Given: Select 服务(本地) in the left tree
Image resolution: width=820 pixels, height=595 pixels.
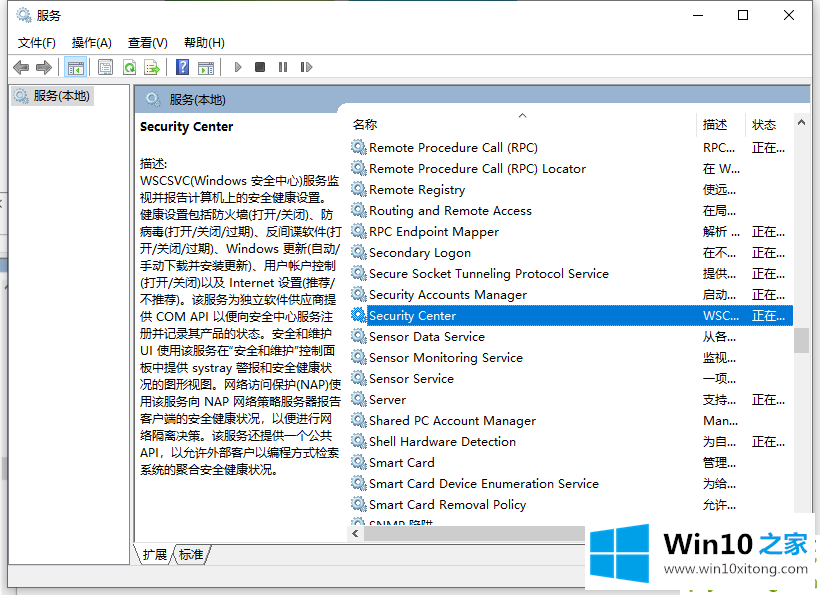Looking at the screenshot, I should click(52, 96).
